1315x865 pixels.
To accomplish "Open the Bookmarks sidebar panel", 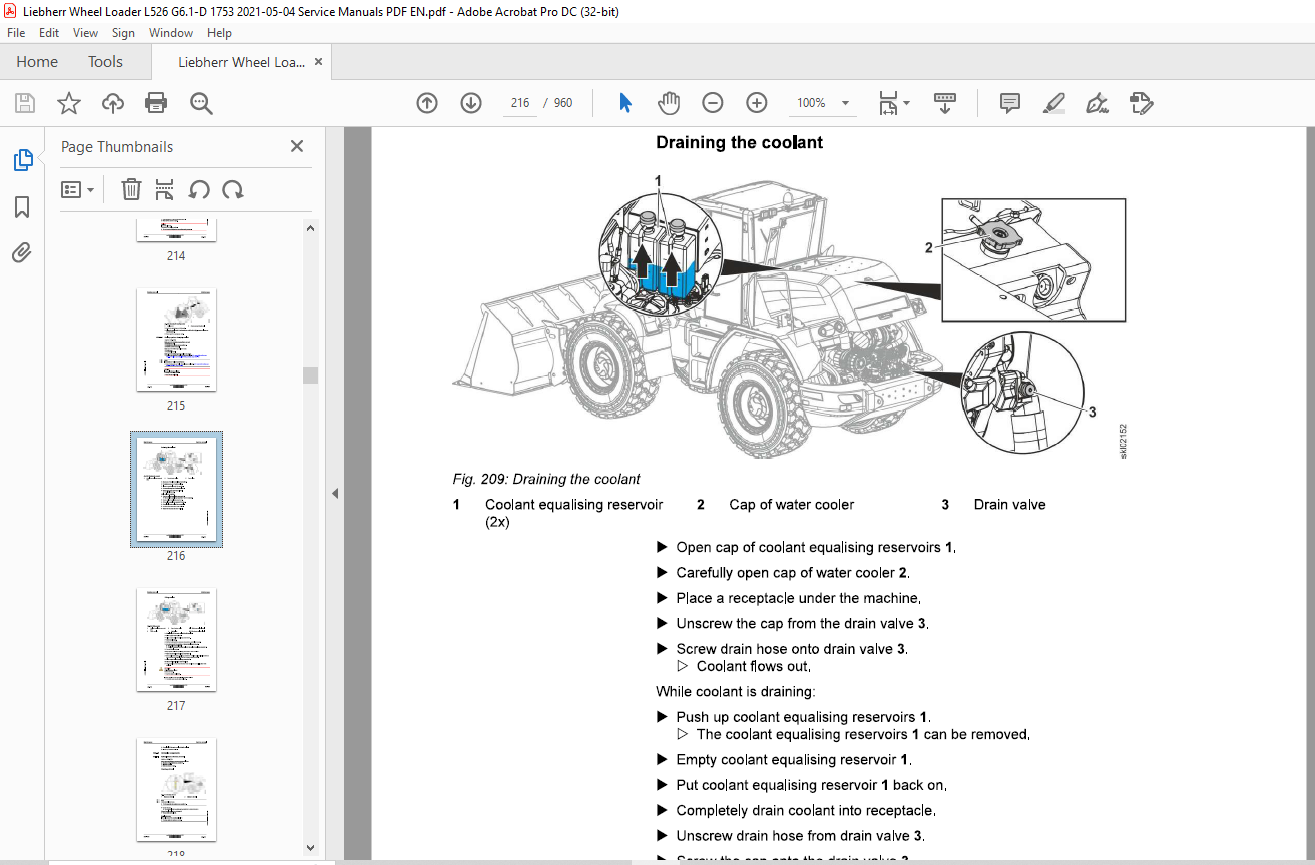I will [x=22, y=207].
